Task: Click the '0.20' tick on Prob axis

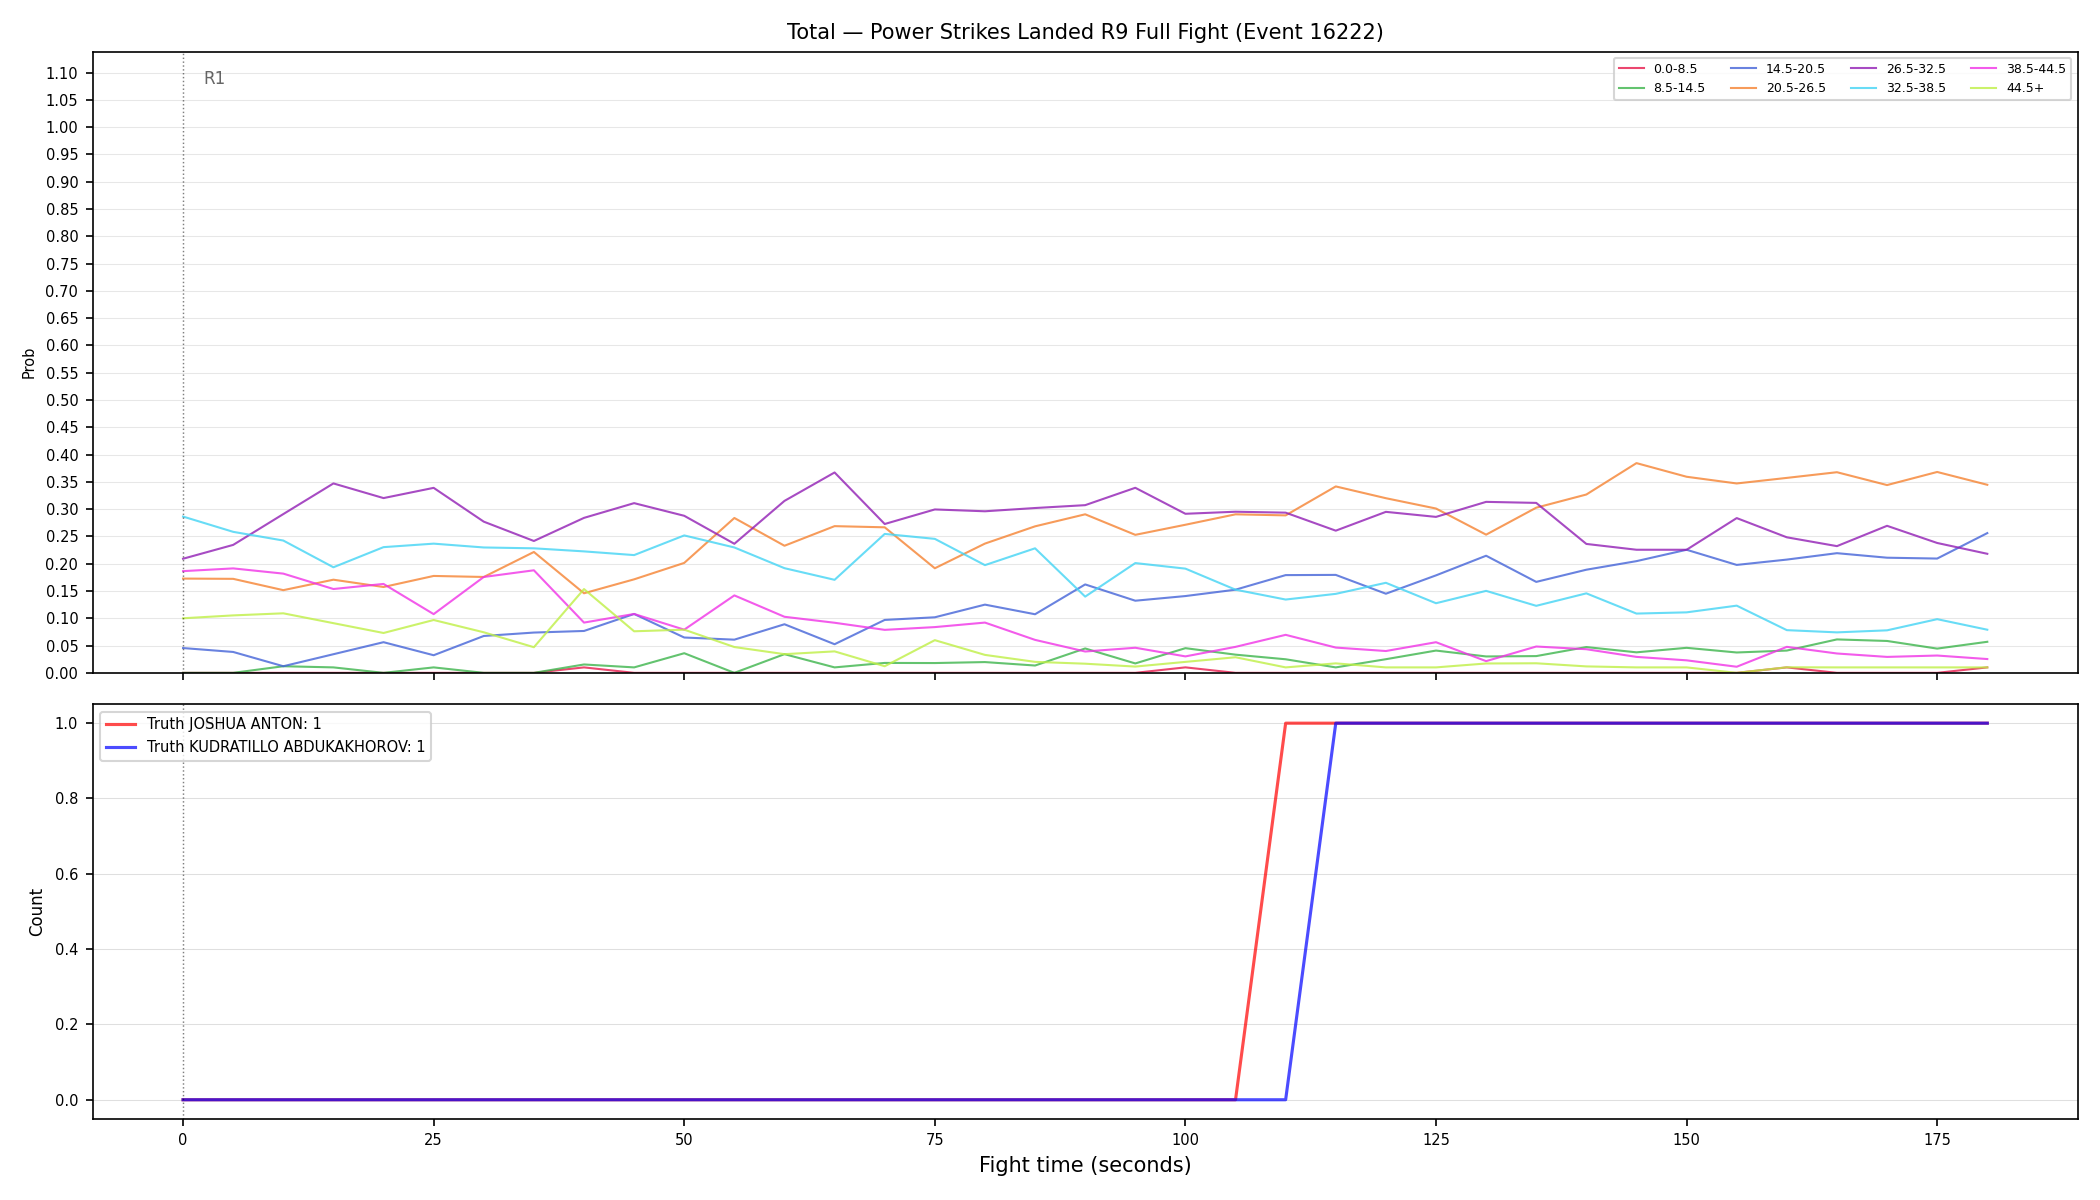Action: [62, 564]
